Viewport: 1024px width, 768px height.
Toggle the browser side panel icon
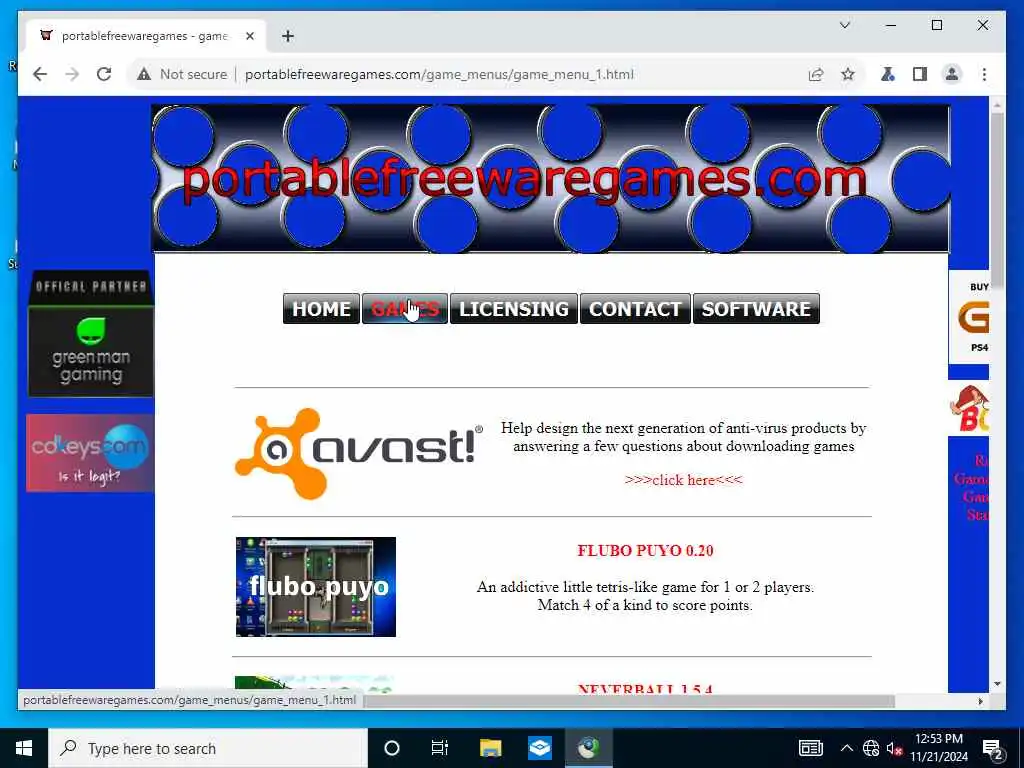(x=920, y=74)
